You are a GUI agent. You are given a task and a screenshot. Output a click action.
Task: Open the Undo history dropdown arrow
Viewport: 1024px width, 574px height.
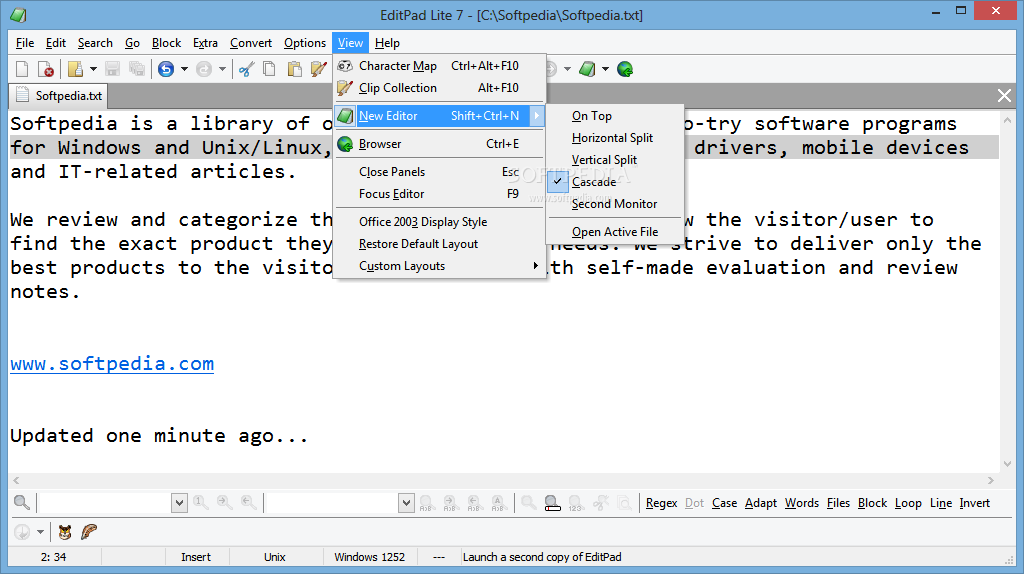coord(184,69)
